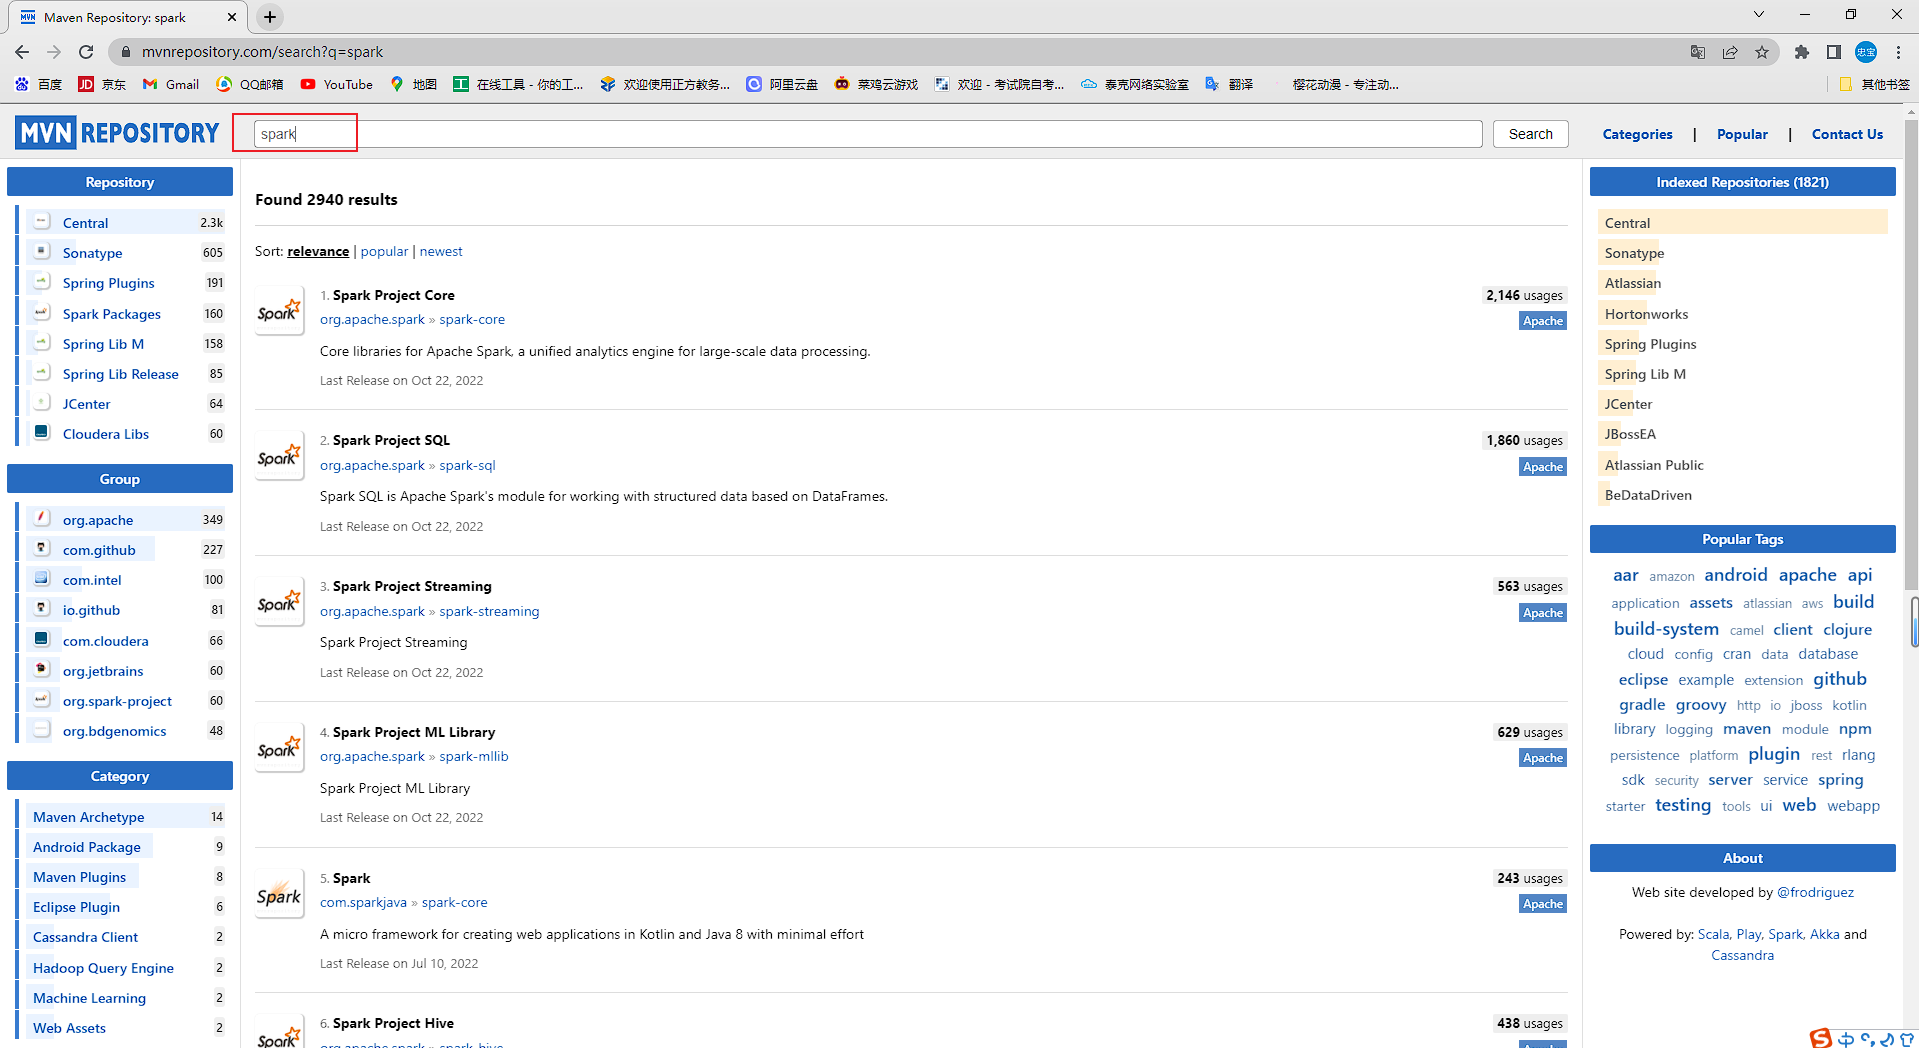This screenshot has width=1919, height=1048.
Task: Click the android popular tag
Action: (x=1735, y=575)
